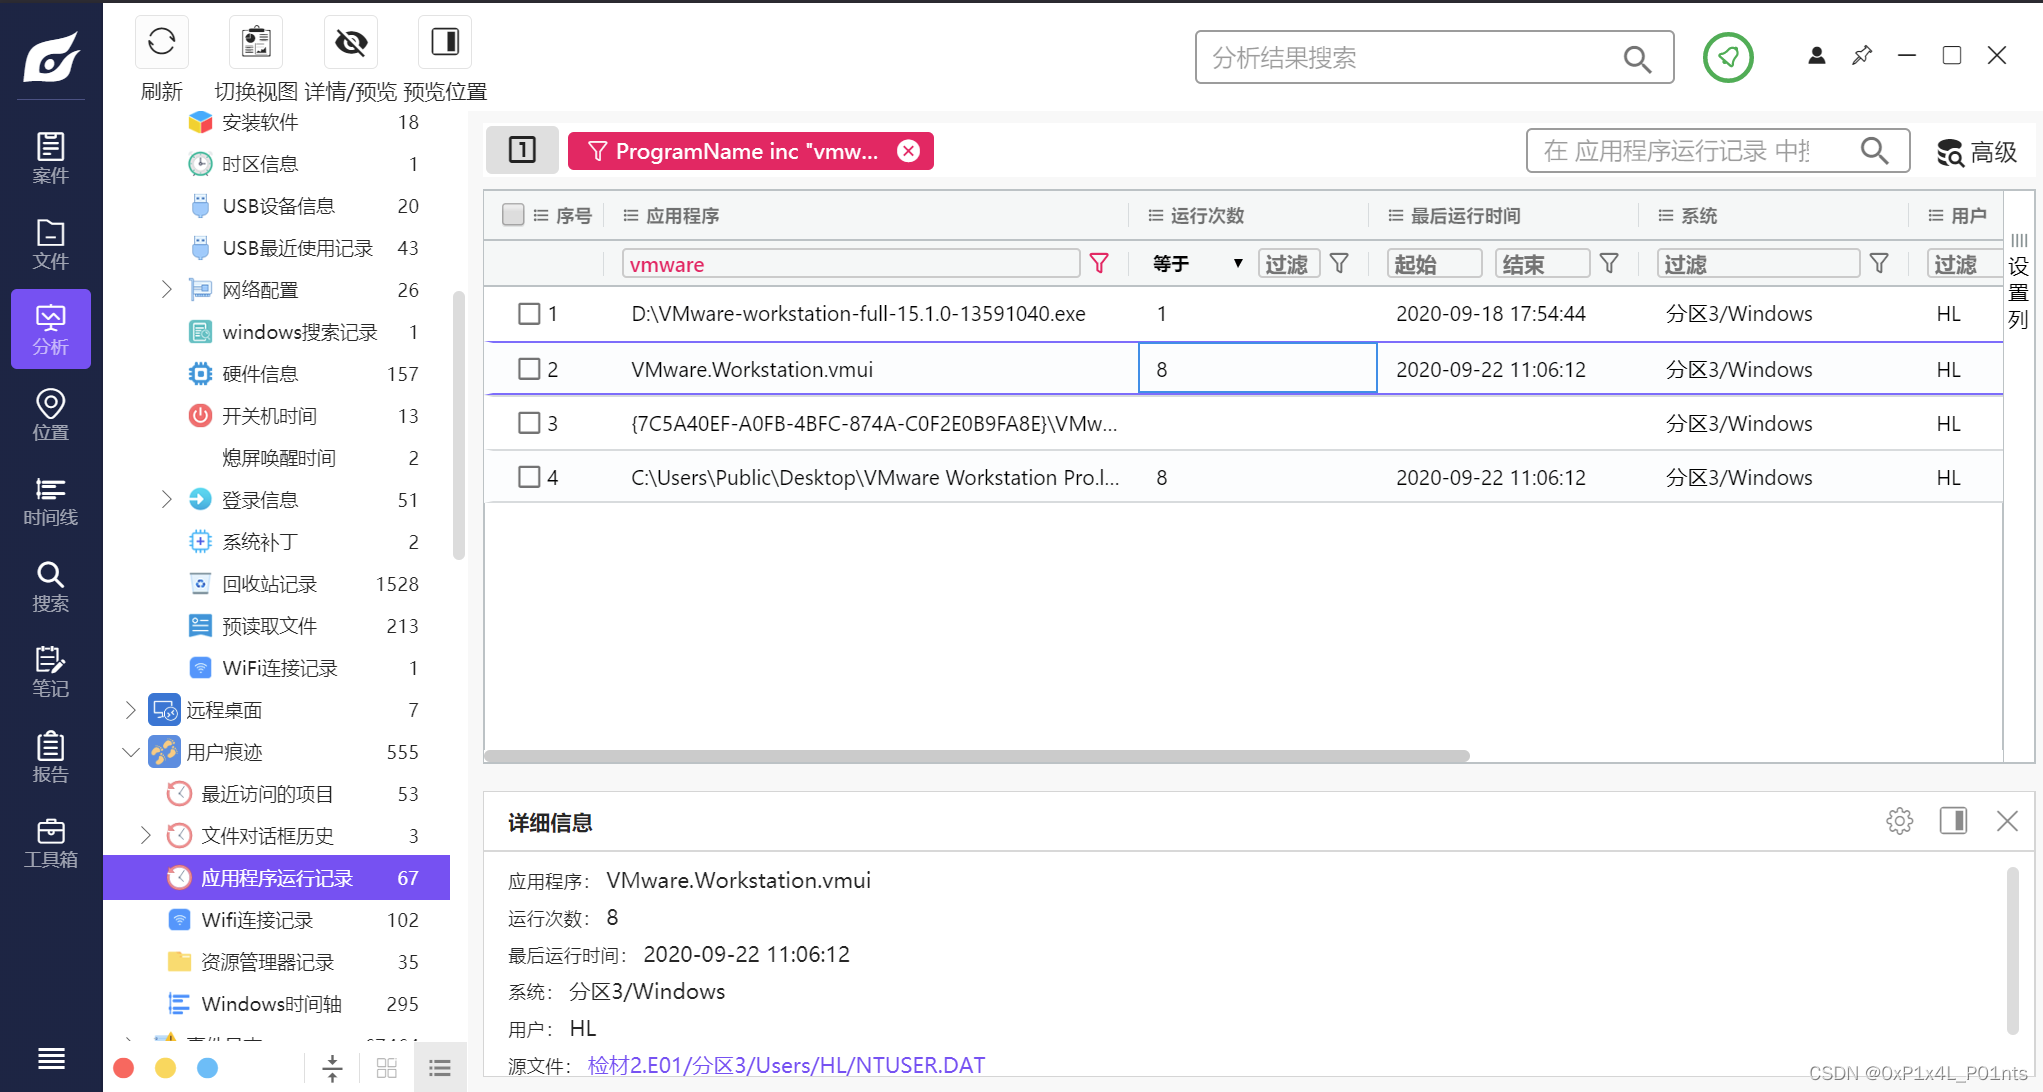This screenshot has height=1092, width=2043.
Task: Click the blue dot at bottom bar
Action: (208, 1068)
